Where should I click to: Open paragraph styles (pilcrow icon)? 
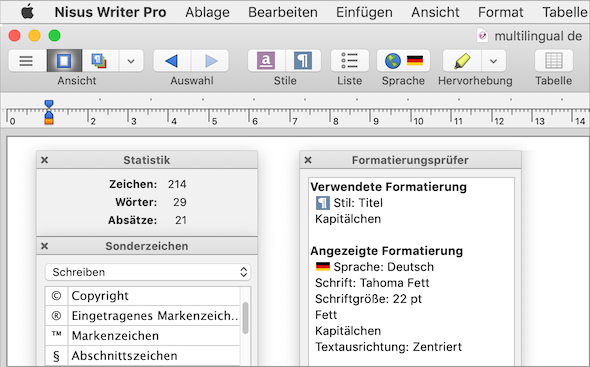[x=303, y=61]
